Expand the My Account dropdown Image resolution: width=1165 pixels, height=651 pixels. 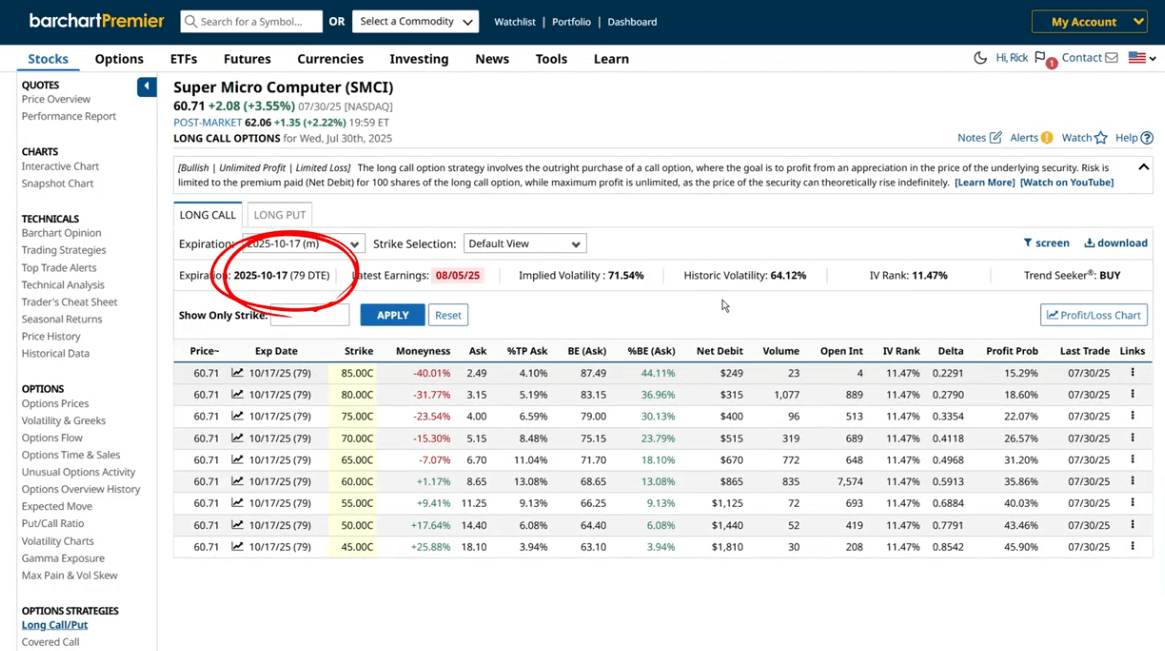[1089, 21]
